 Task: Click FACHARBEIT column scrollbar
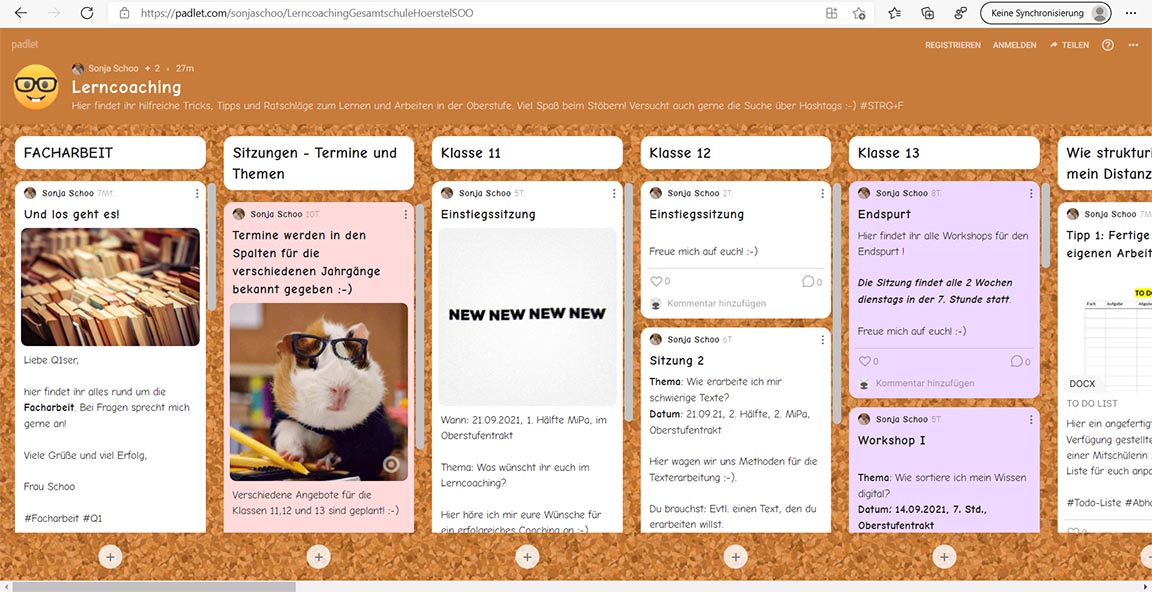(212, 246)
